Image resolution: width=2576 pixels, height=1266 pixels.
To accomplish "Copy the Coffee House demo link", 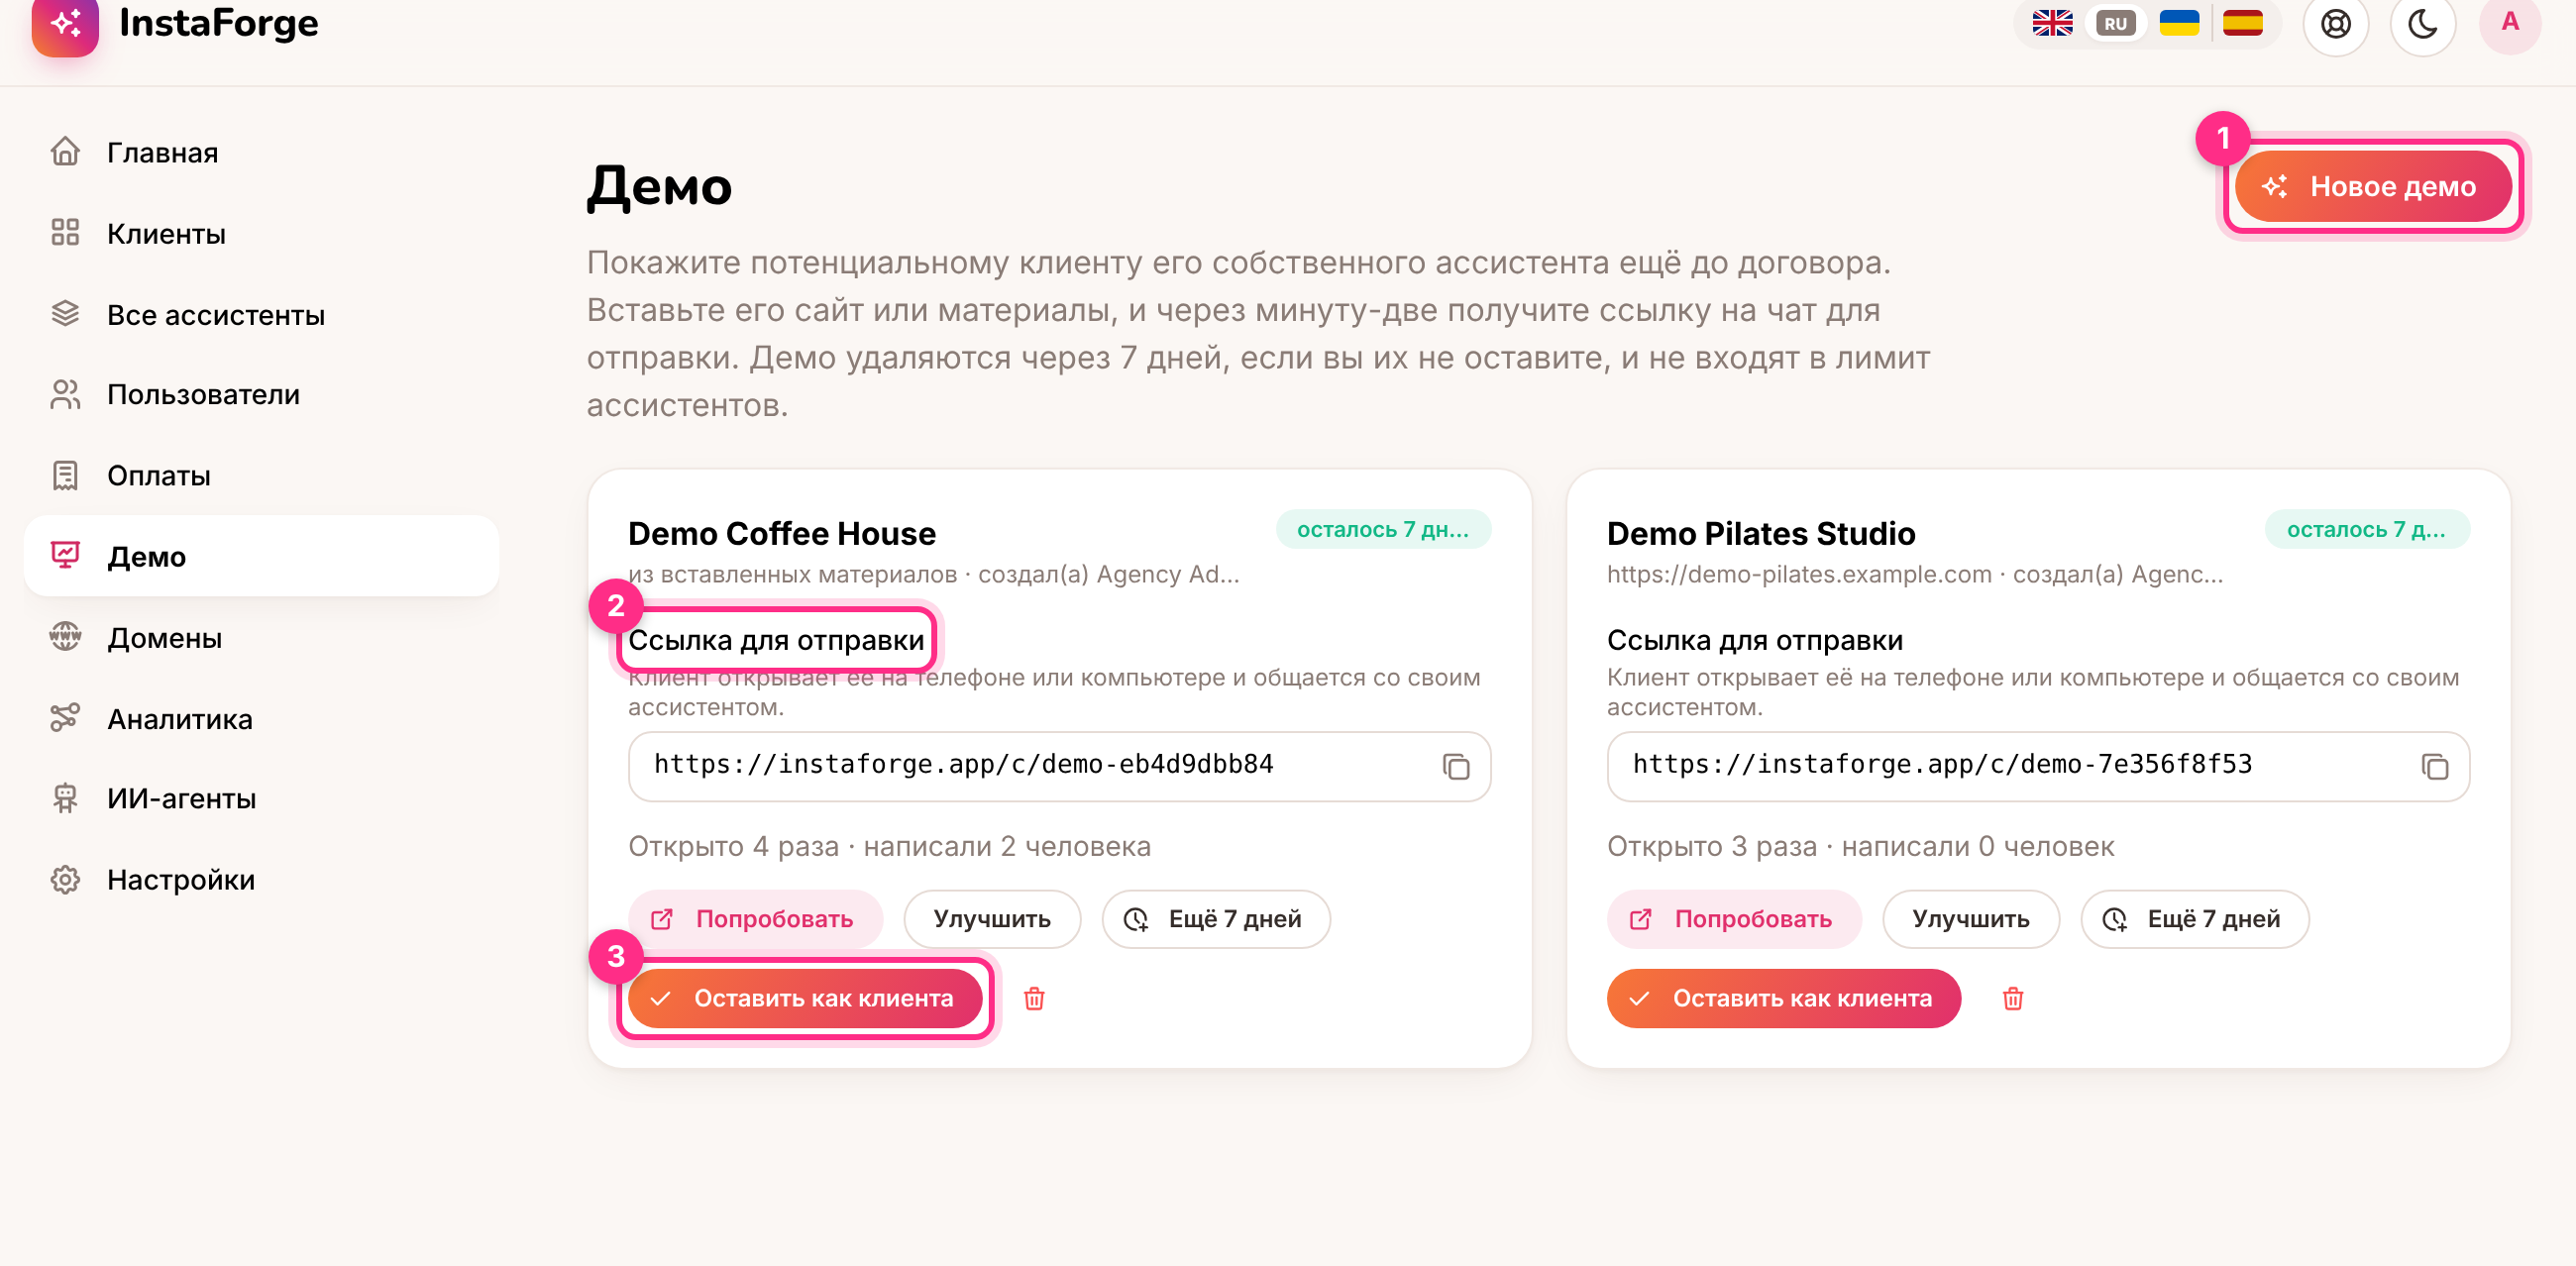I will point(1455,766).
